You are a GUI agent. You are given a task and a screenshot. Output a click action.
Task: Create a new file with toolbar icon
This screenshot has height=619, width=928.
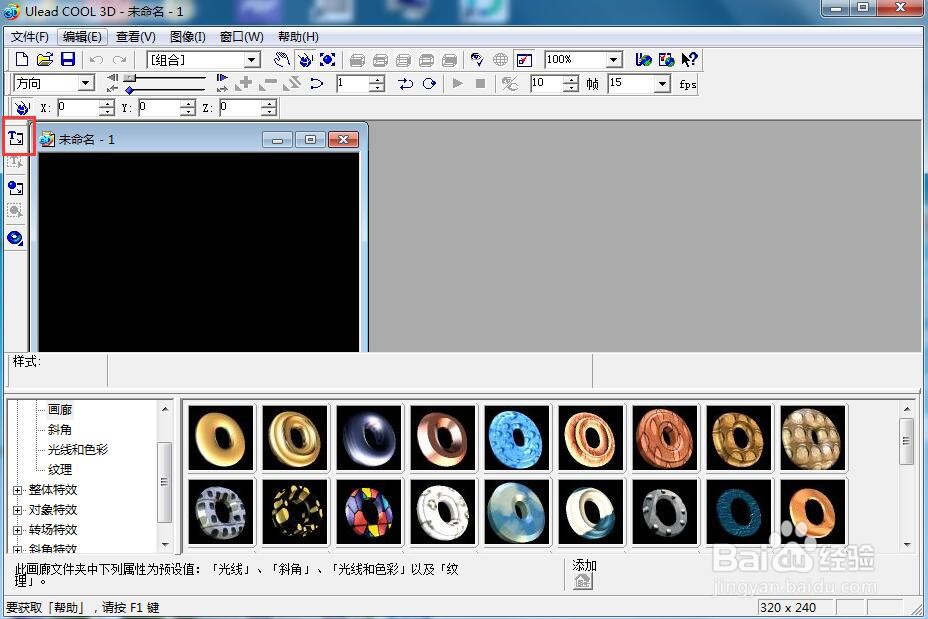tap(21, 59)
